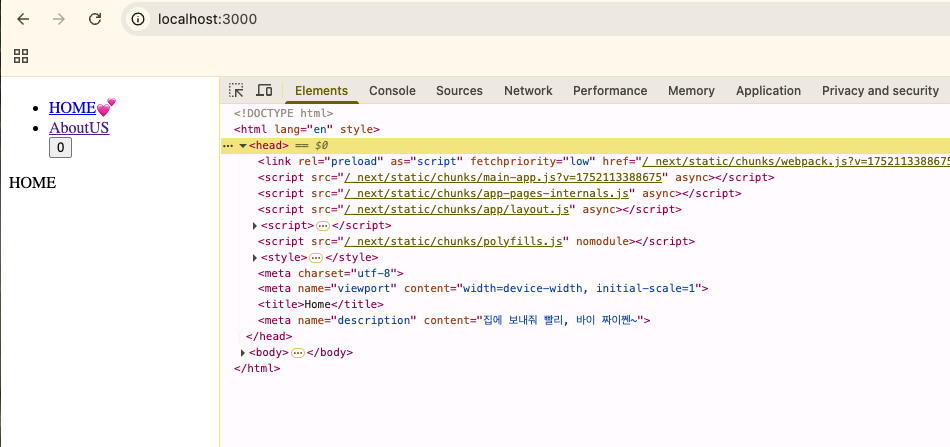Click the HOME heading text on the page
The image size is (950, 447).
[33, 183]
